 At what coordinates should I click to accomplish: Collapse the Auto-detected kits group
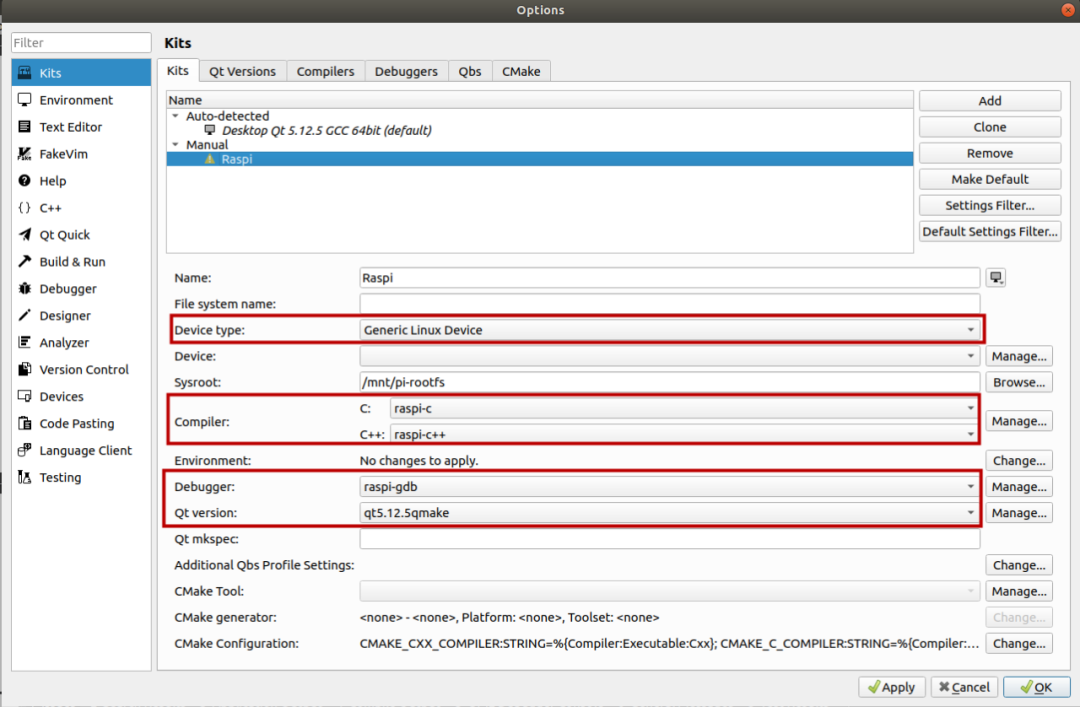pyautogui.click(x=176, y=116)
